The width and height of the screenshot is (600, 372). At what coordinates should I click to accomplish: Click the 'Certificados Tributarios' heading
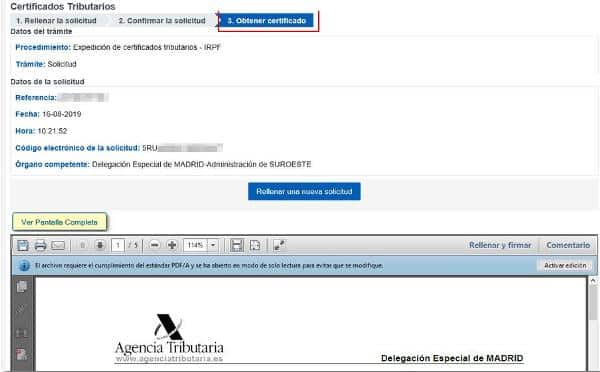point(63,7)
